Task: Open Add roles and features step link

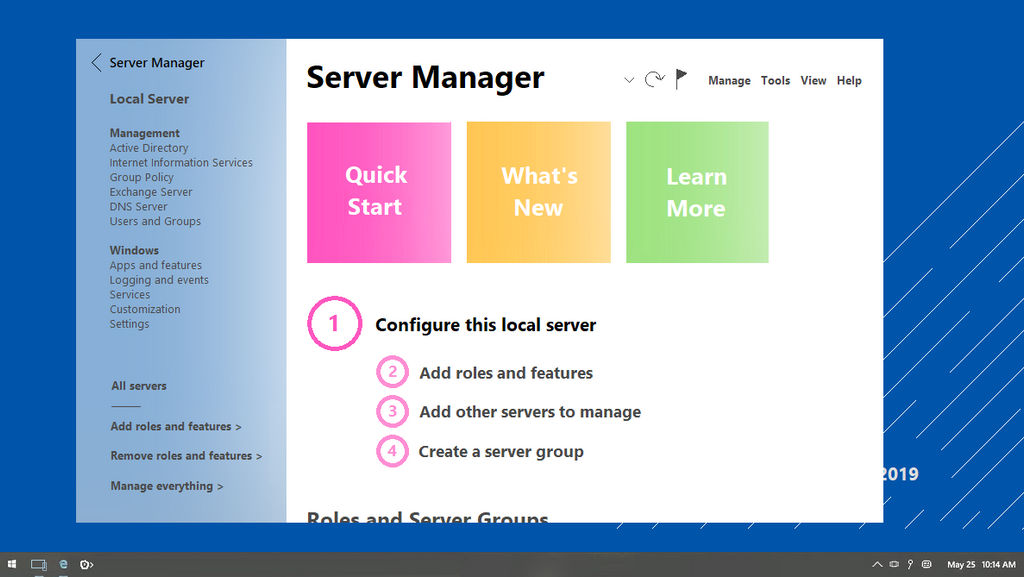Action: tap(506, 373)
